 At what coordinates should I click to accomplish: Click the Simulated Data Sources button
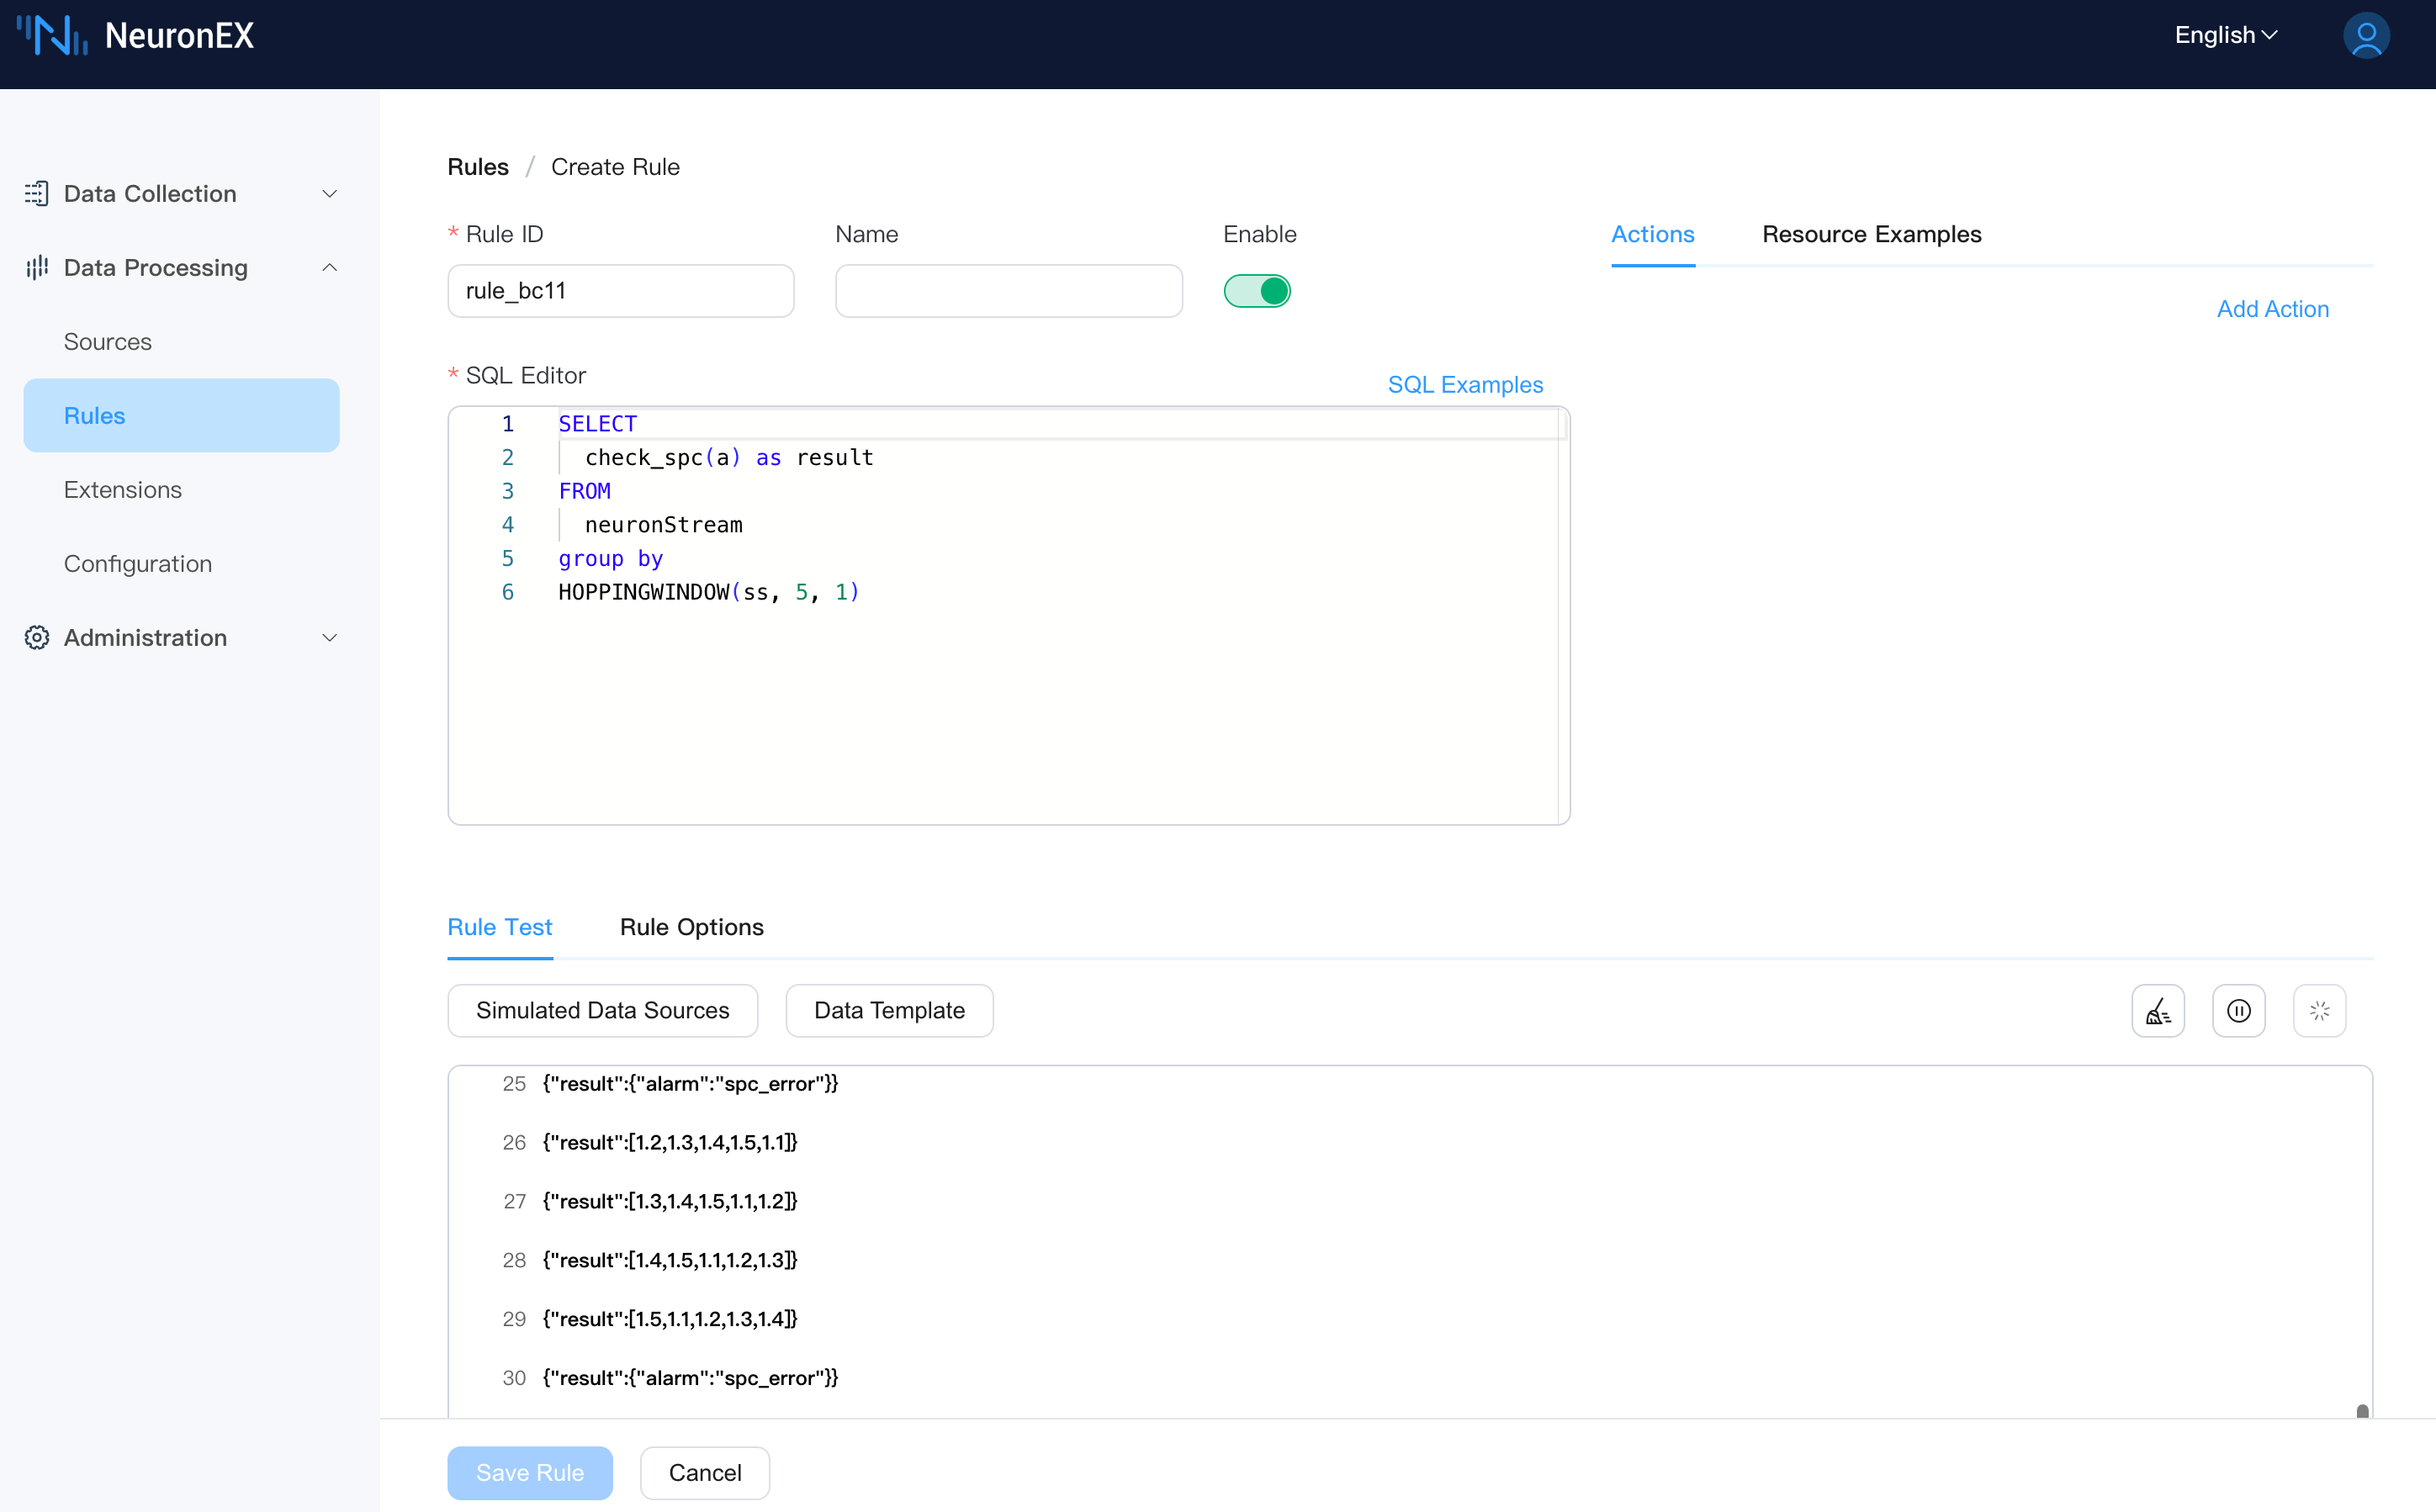coord(602,1011)
